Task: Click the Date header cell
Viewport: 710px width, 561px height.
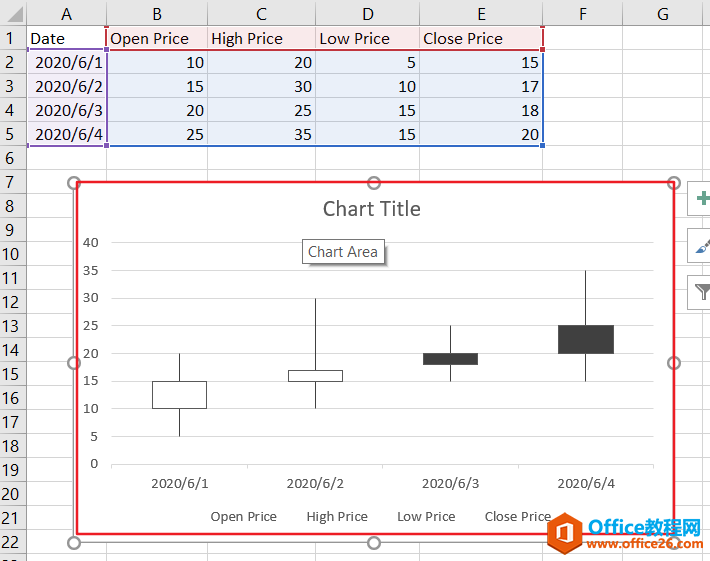Action: click(67, 38)
